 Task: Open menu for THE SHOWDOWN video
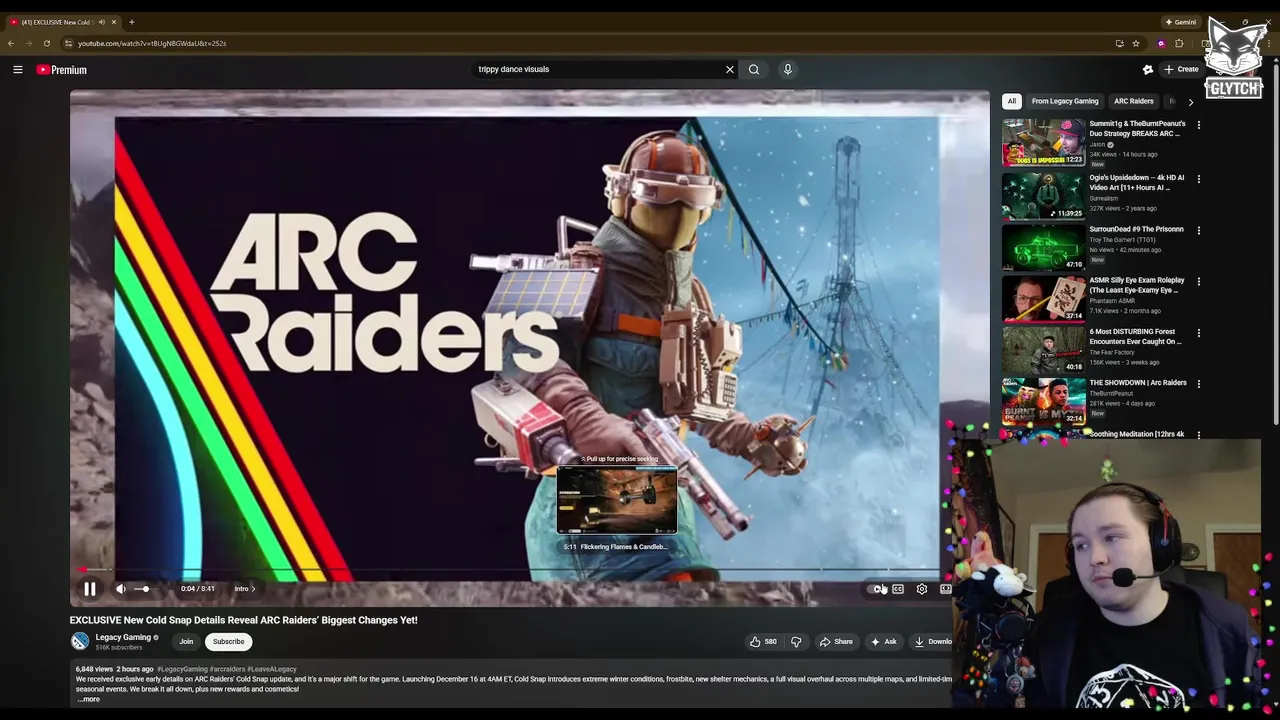pos(1199,384)
